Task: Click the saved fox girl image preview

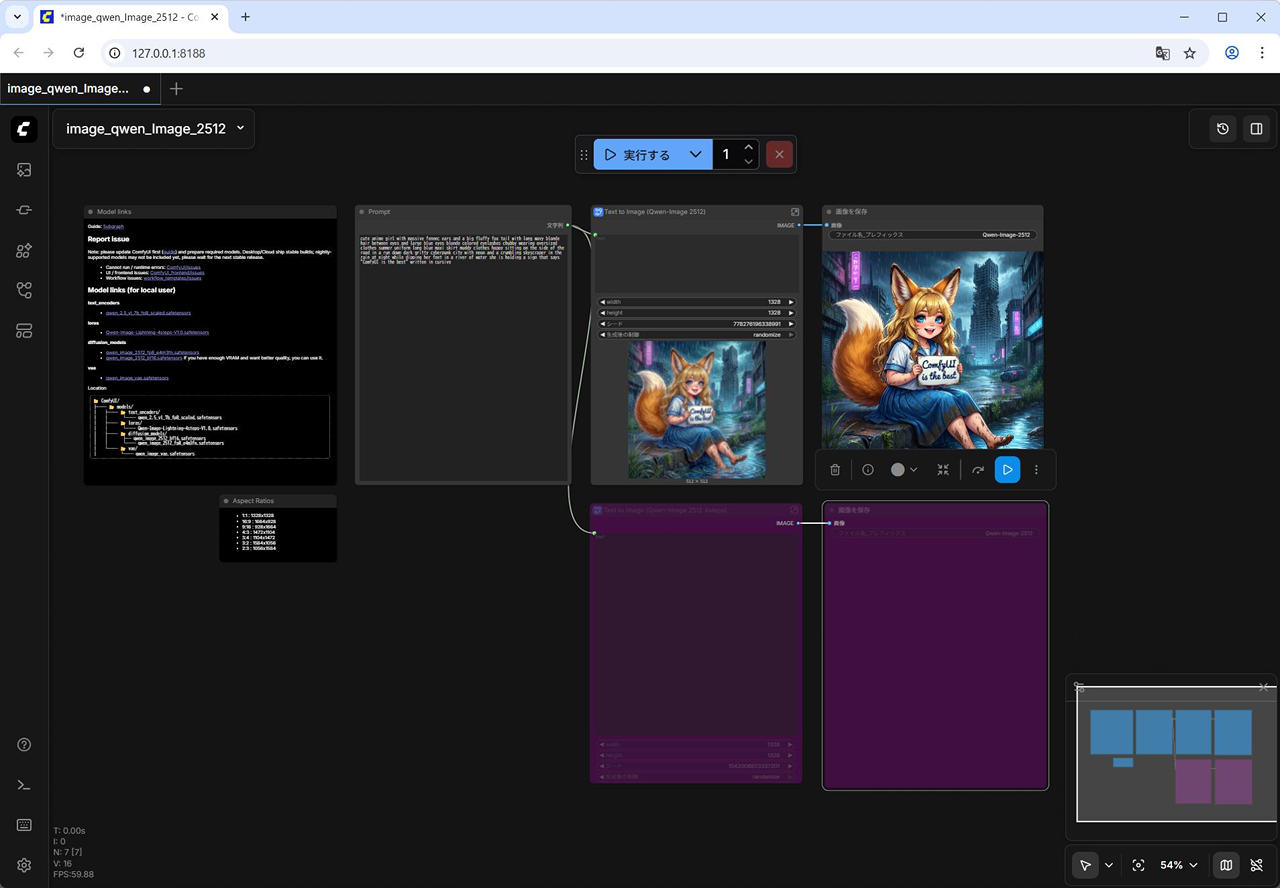Action: (932, 350)
